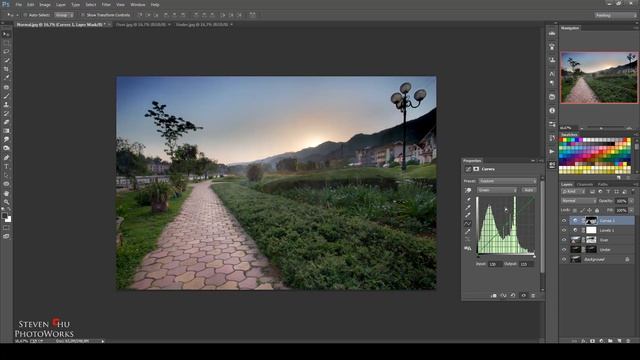Hide the Levels 1 layer
Screen dimensions: 640x360
pos(564,230)
